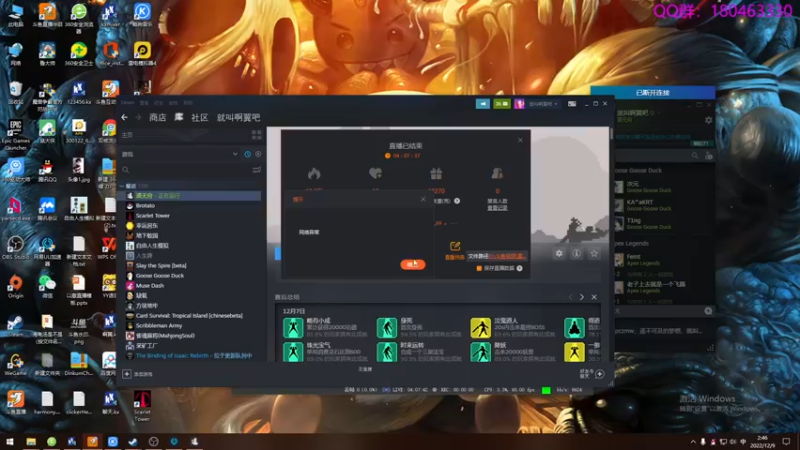The width and height of the screenshot is (800, 450).
Task: Select friend Feint playing Apex Legends
Action: 663,260
